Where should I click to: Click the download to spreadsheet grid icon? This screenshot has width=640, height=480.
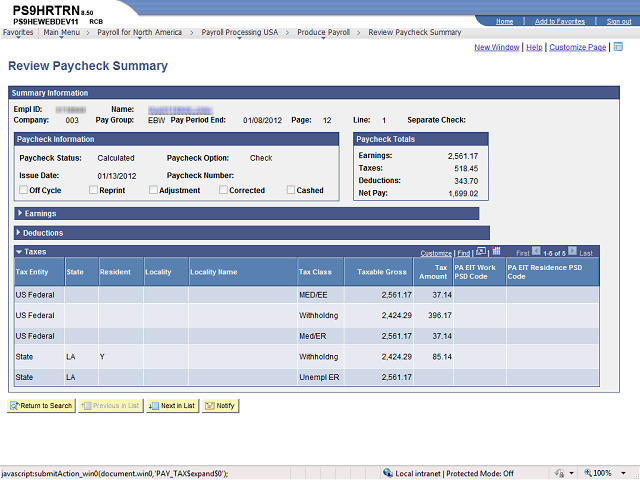496,251
